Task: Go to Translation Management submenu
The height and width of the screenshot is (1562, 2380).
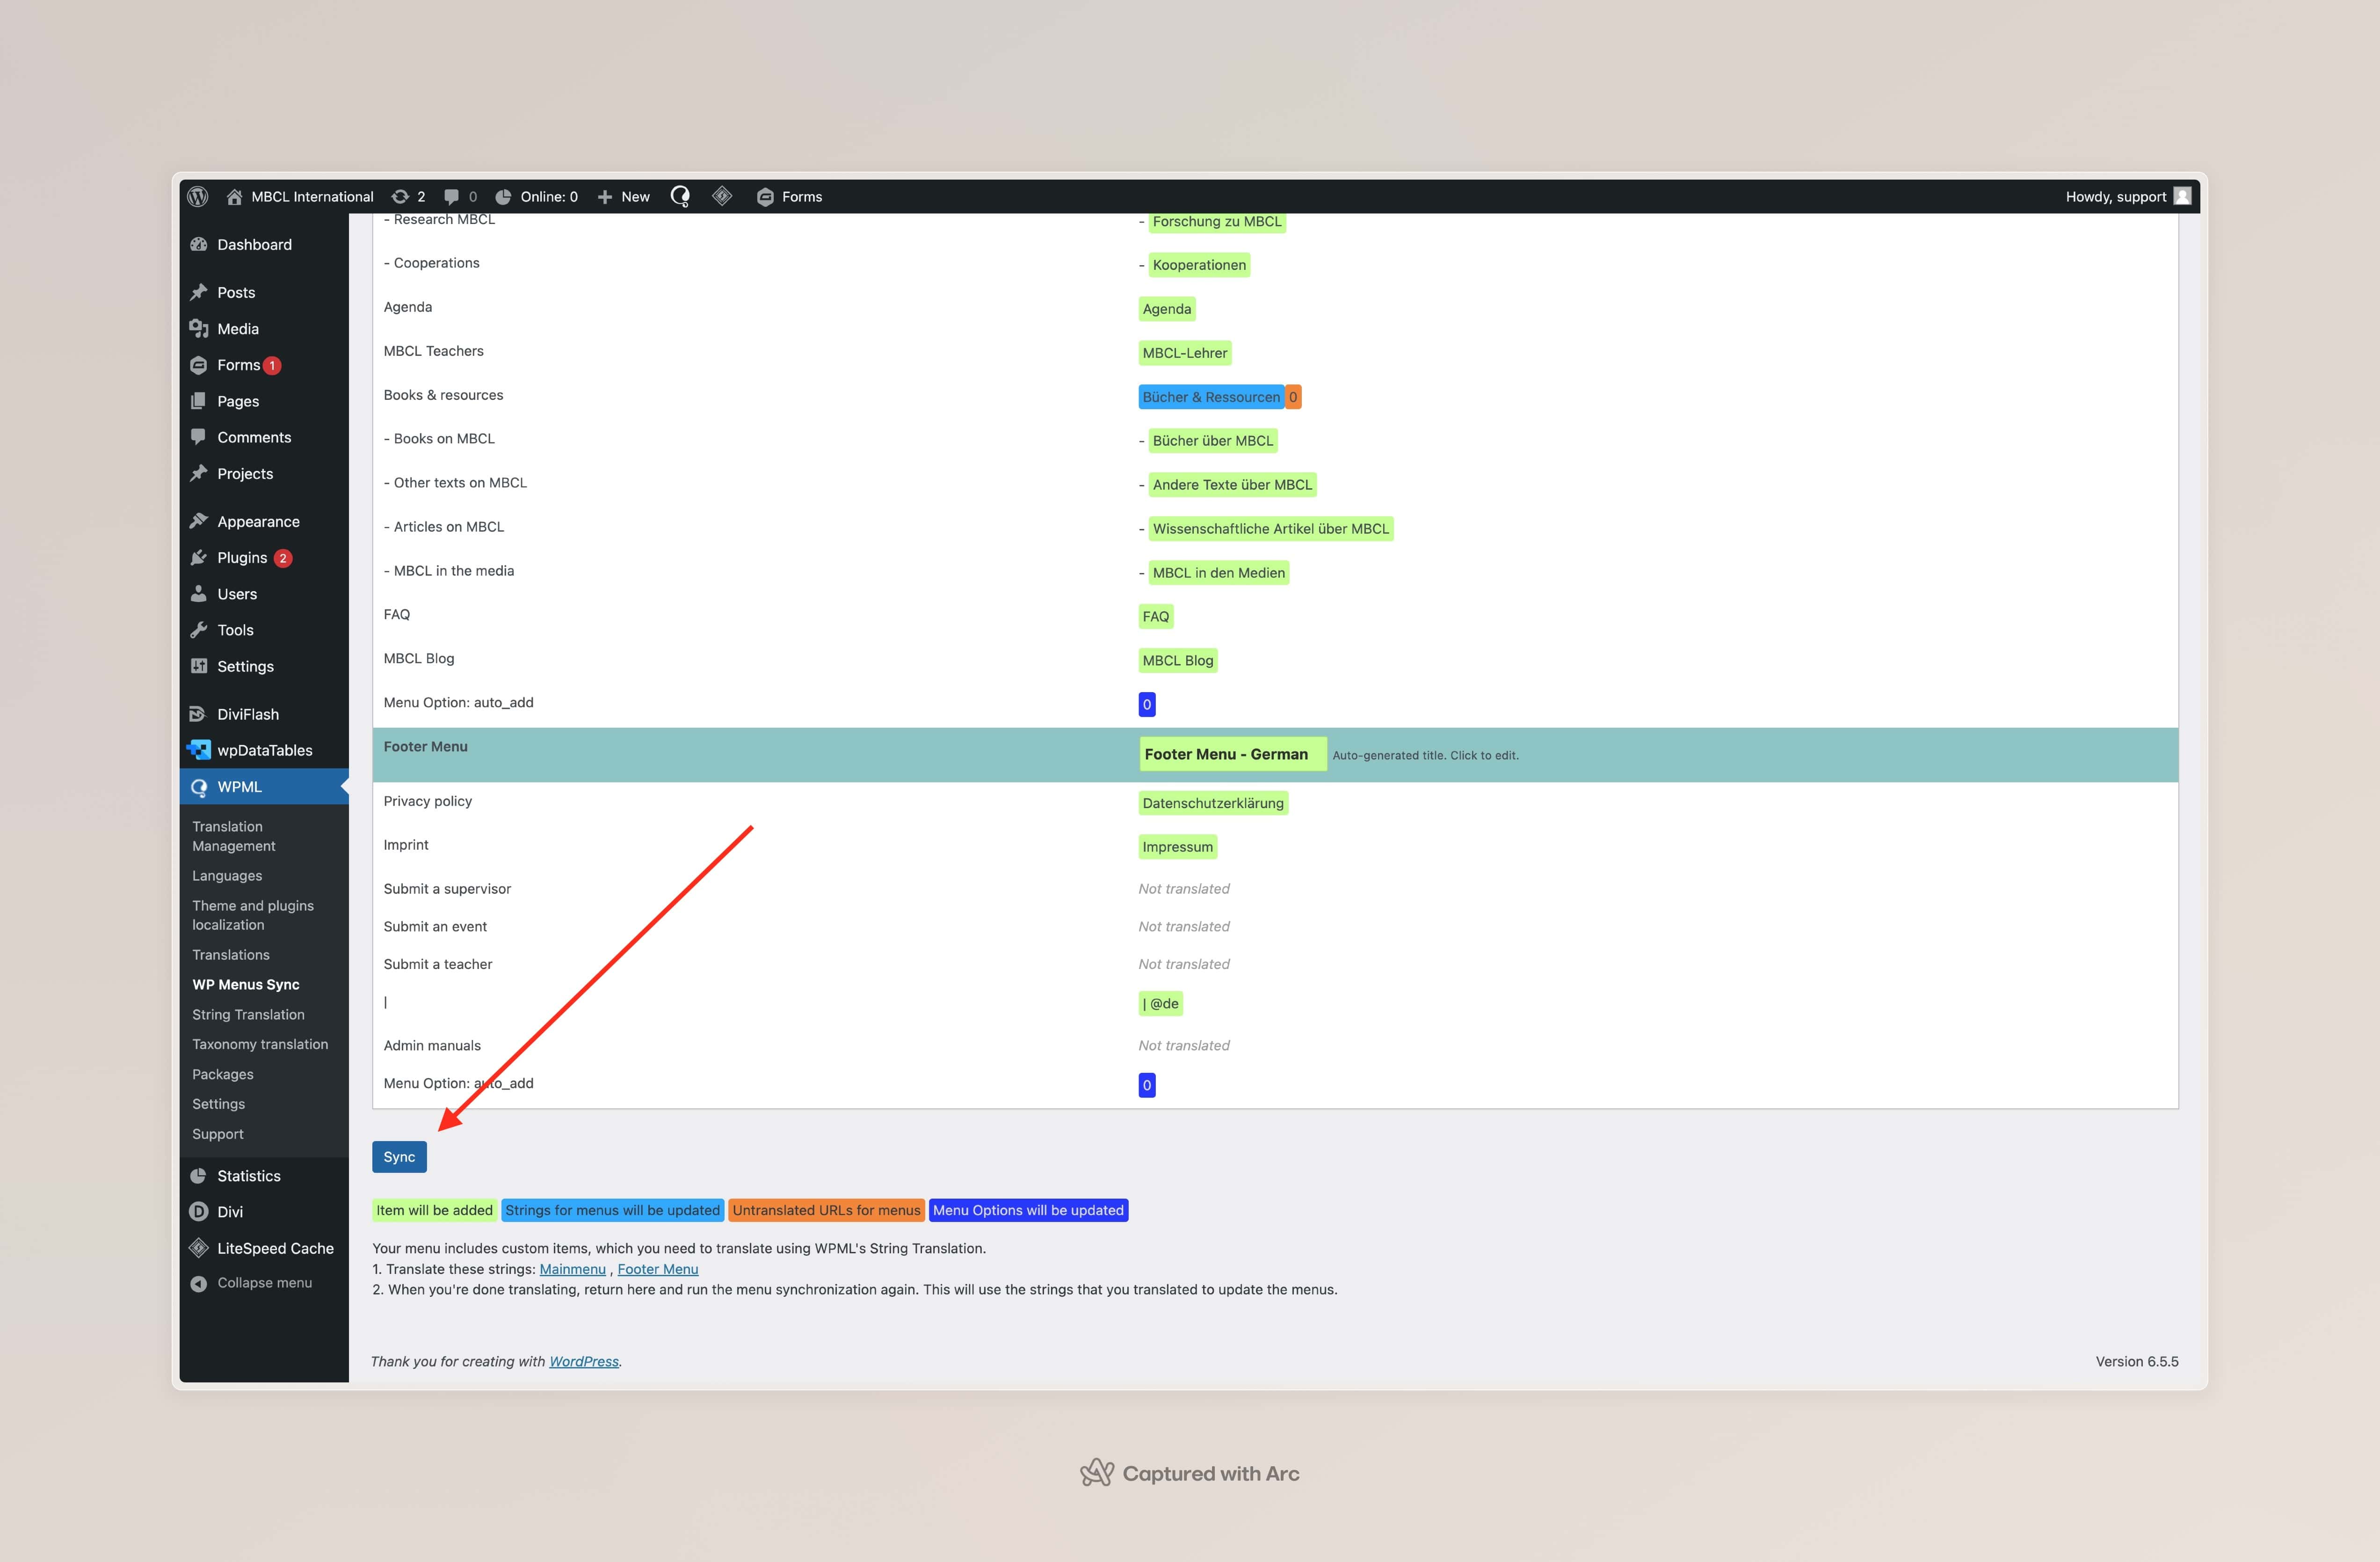Action: [x=233, y=836]
